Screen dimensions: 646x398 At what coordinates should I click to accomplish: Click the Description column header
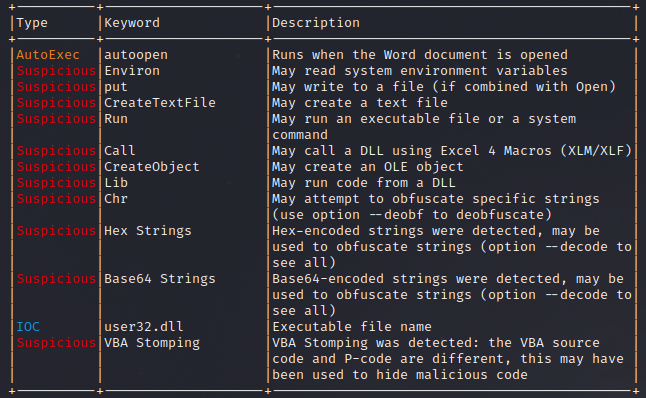pos(316,23)
